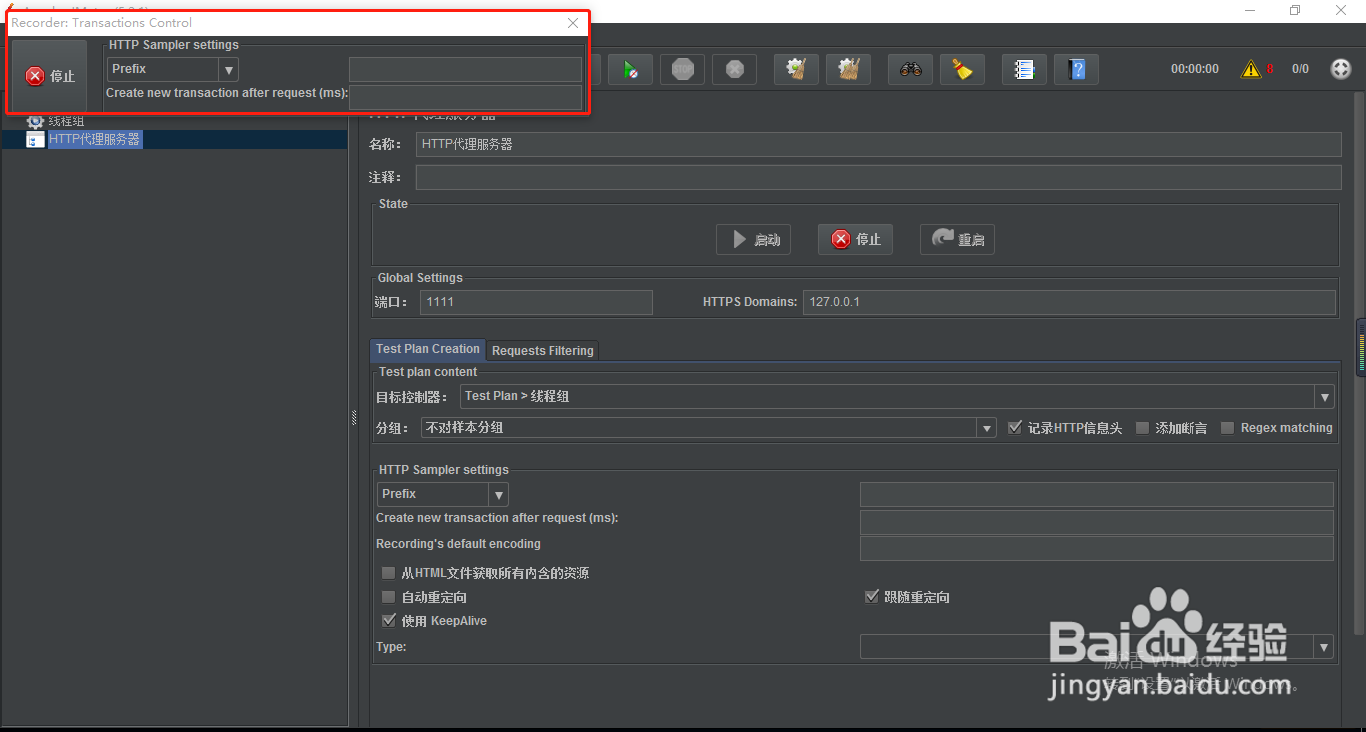Click the 名称 name field
The height and width of the screenshot is (732, 1366).
click(x=879, y=145)
